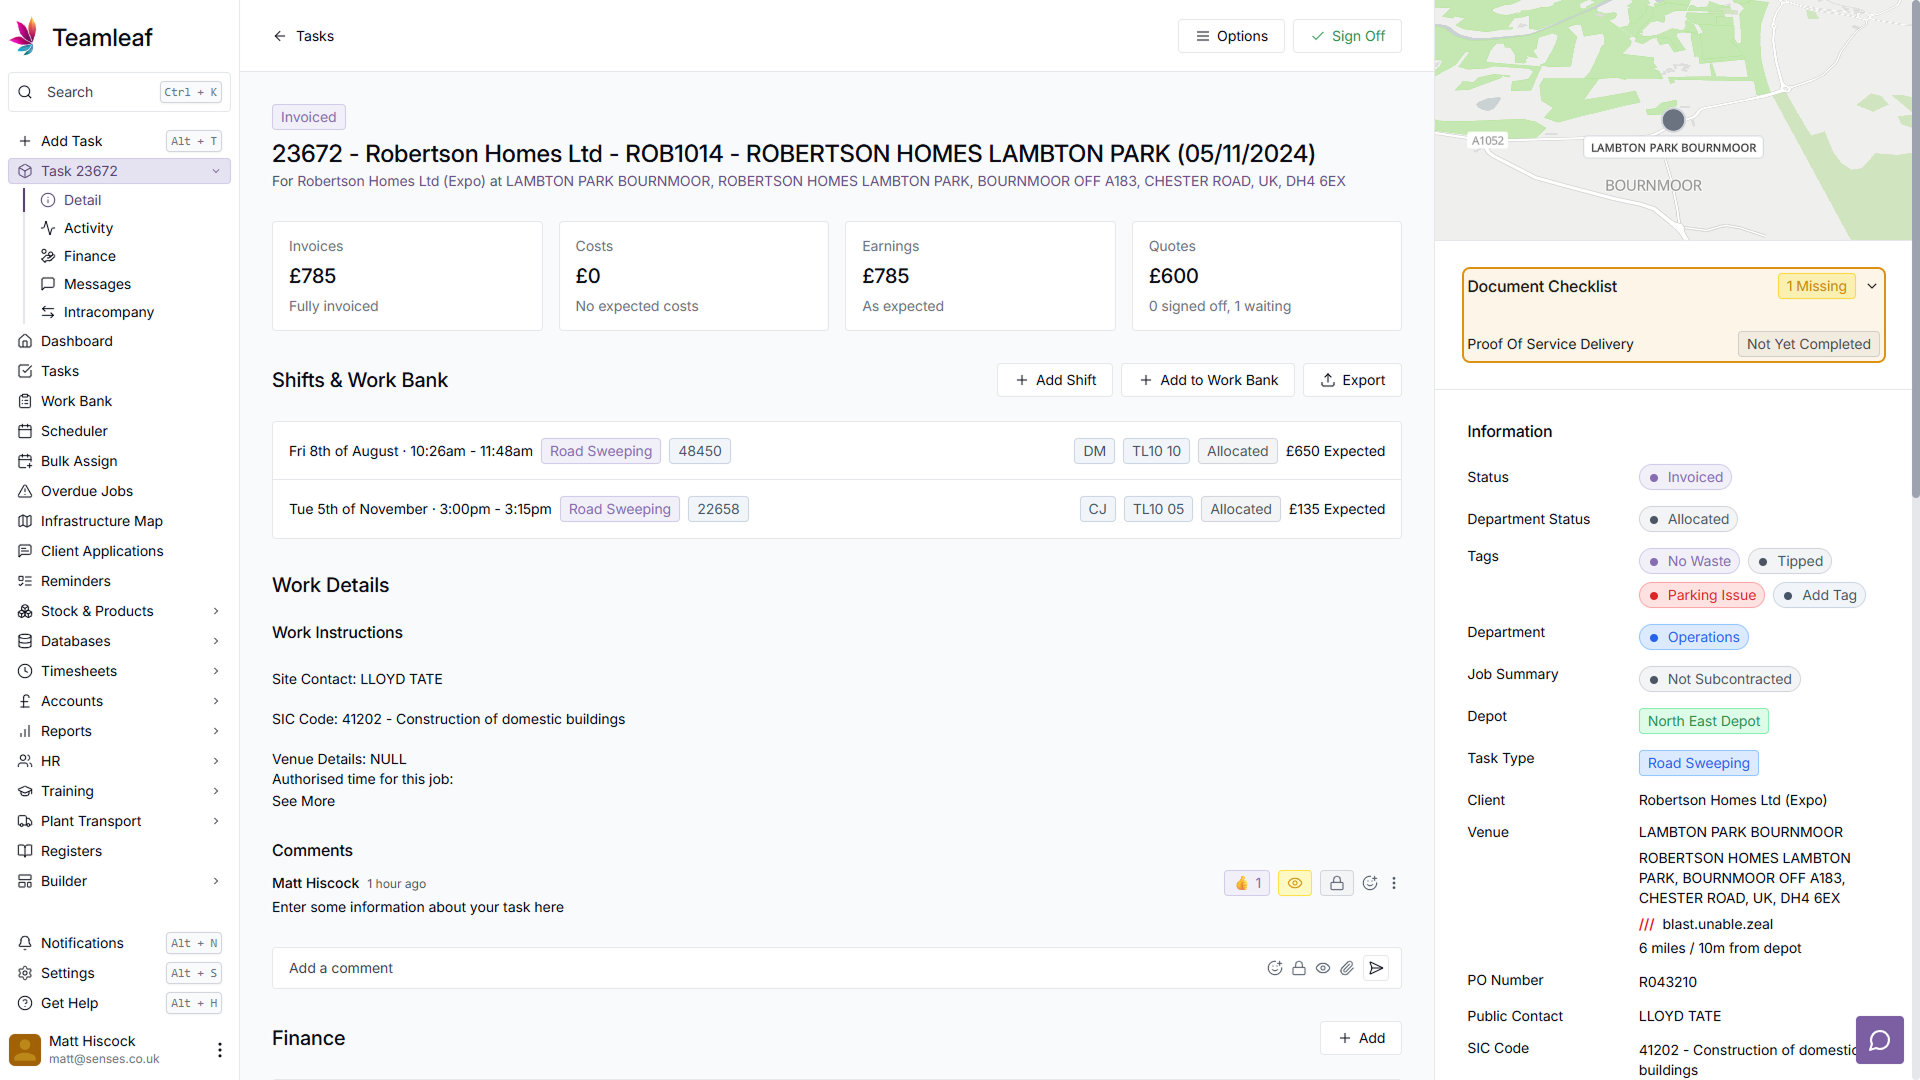Screen dimensions: 1920x1080
Task: Select the Operations department color chip
Action: tap(1693, 637)
